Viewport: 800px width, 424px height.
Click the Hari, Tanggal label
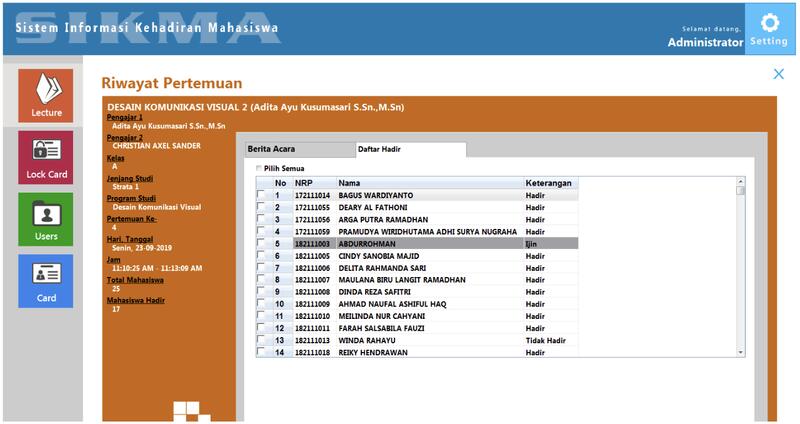130,239
